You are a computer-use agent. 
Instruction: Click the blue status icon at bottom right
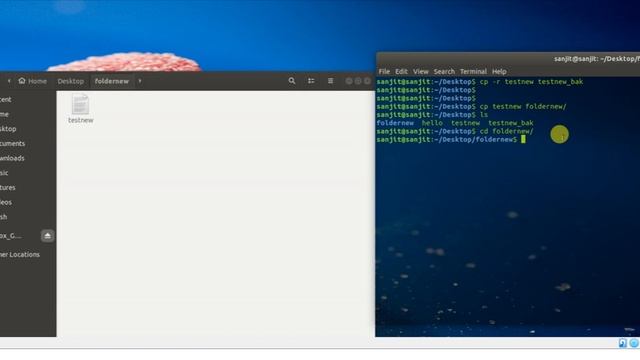pos(634,343)
